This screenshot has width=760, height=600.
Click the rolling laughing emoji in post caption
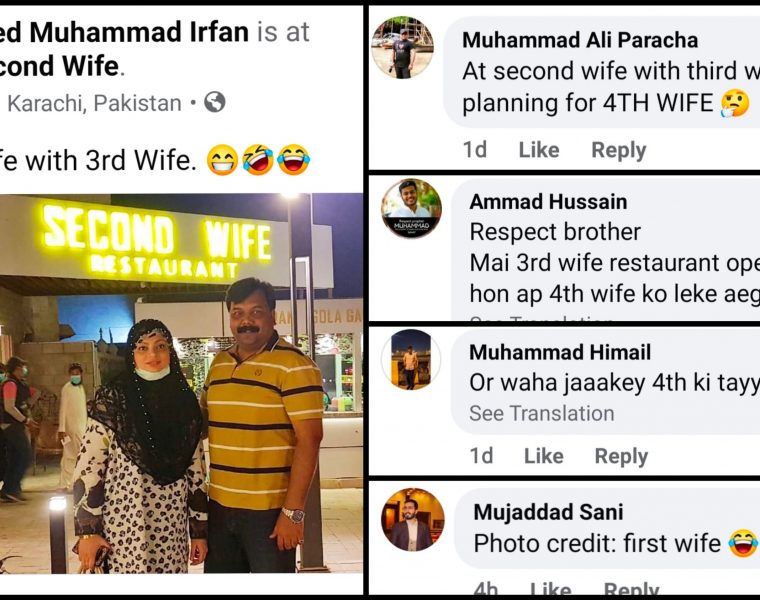(258, 160)
